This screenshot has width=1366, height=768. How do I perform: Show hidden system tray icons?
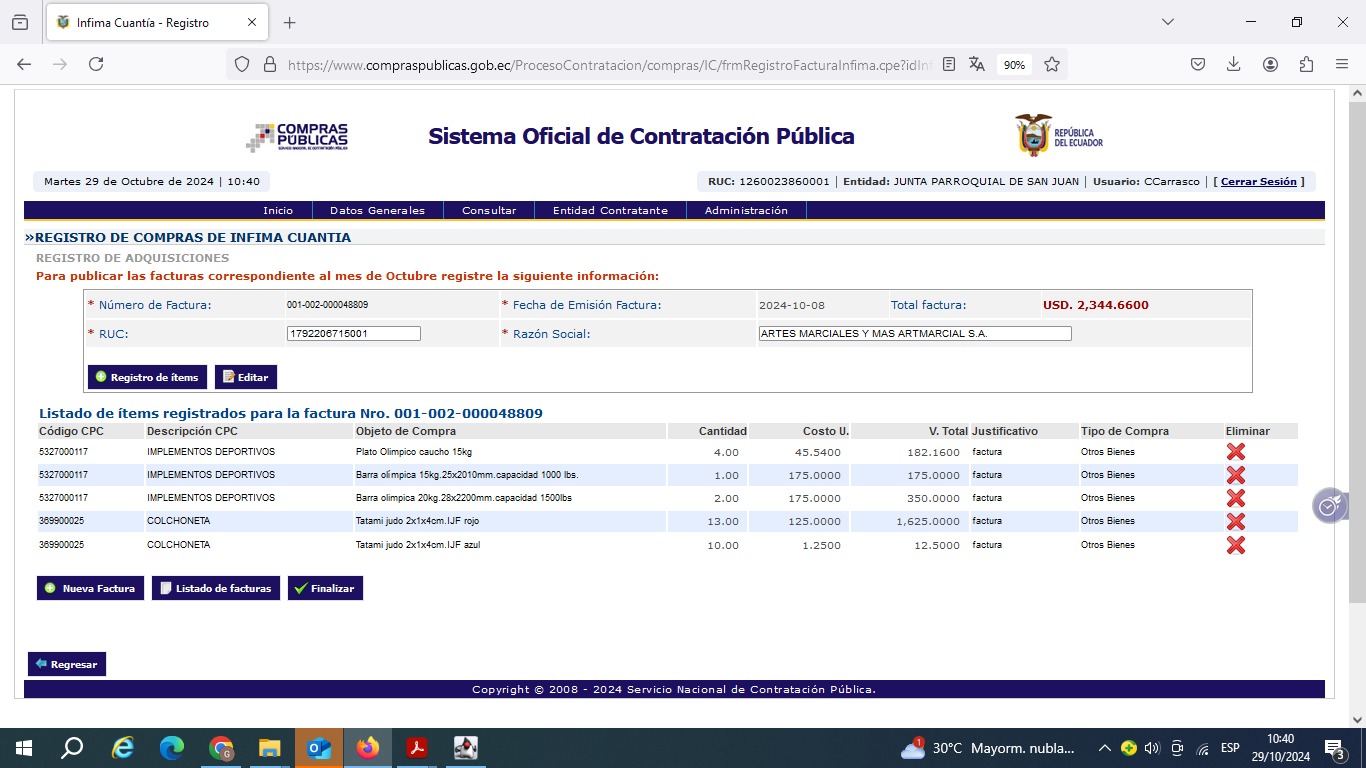coord(1104,748)
